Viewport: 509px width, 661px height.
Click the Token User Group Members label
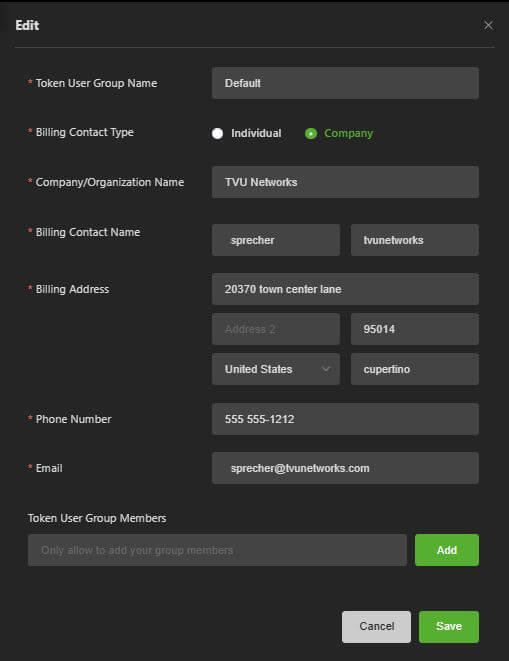97,518
